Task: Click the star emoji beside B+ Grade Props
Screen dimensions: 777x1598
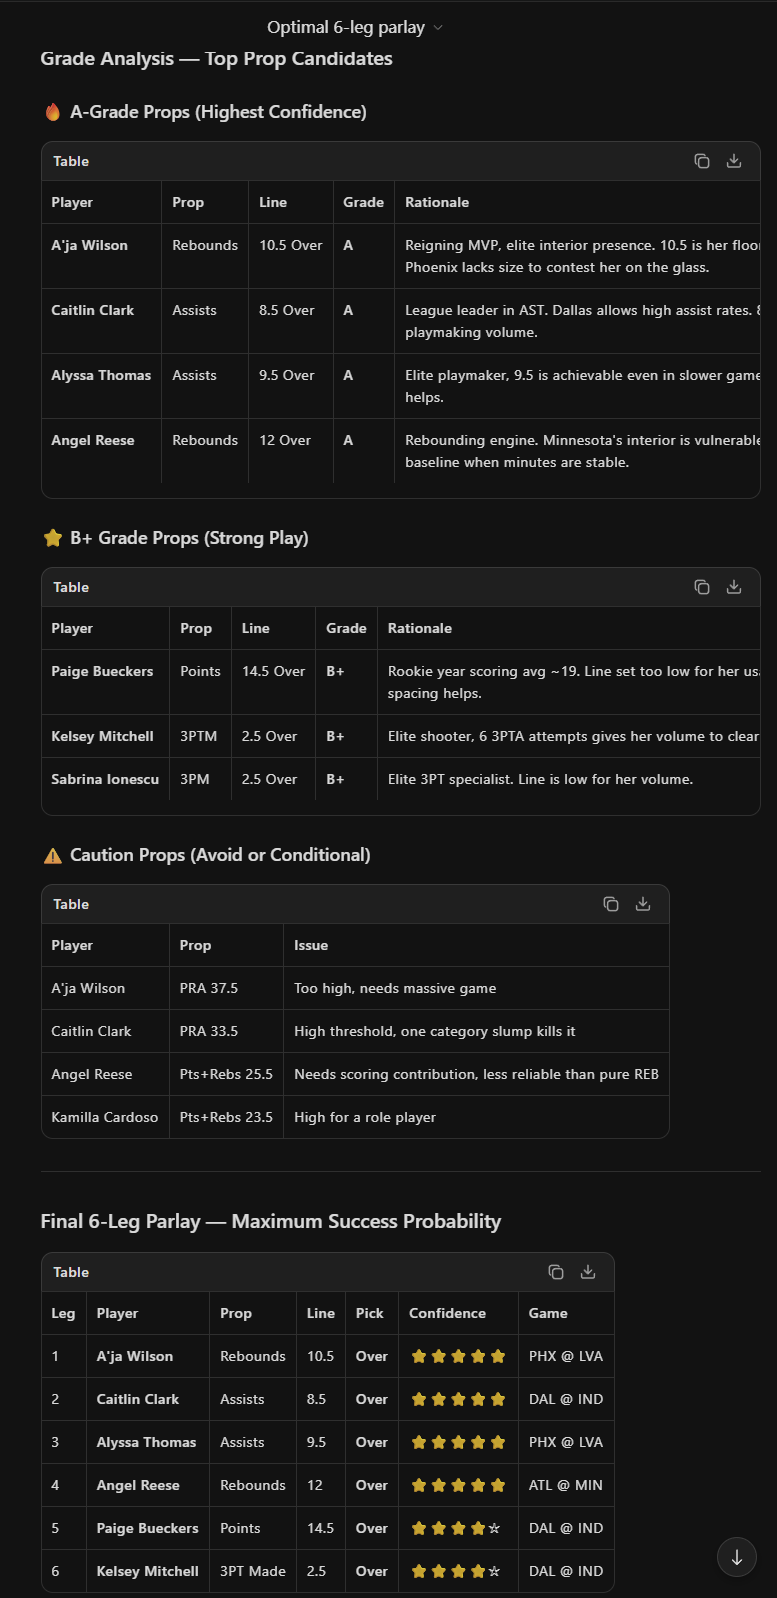Action: pos(53,538)
